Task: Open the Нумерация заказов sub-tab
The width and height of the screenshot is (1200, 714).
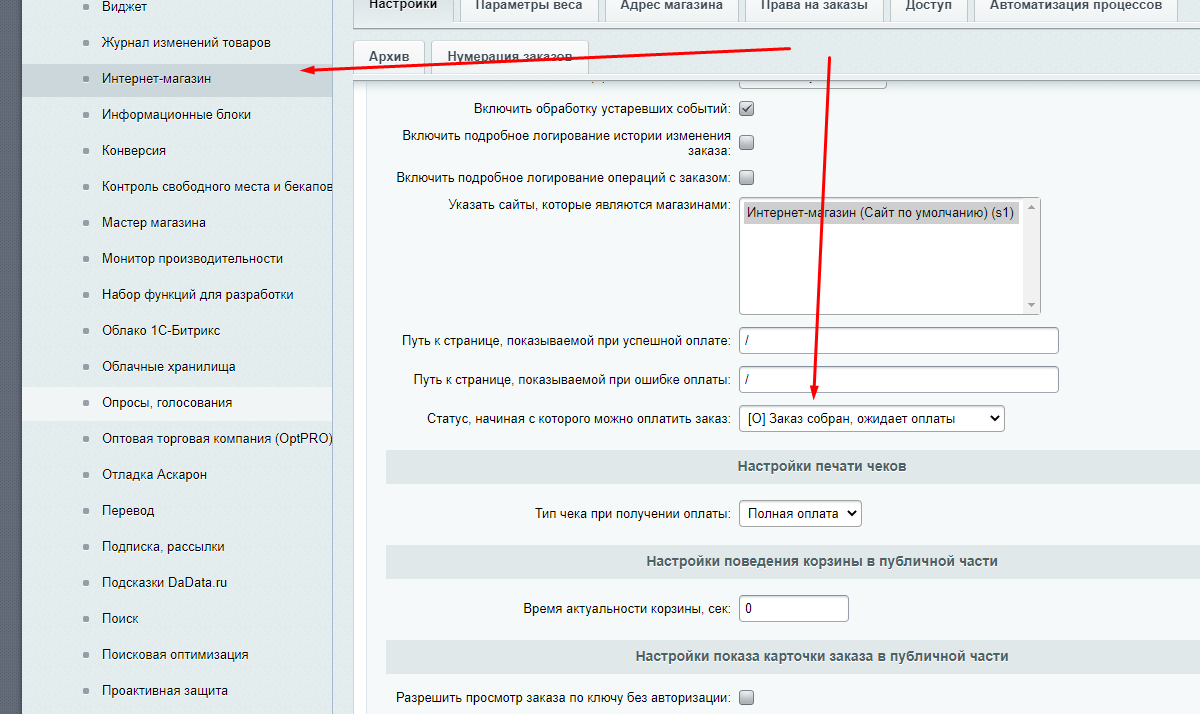Action: click(510, 57)
